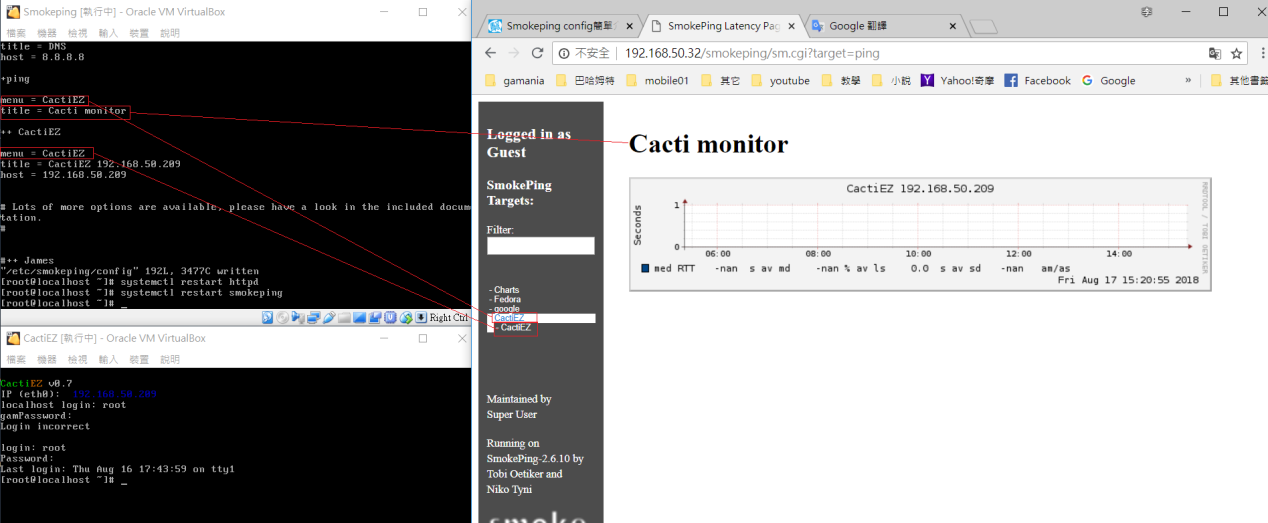Open 機器 menu in Smokeping VM window

47,33
